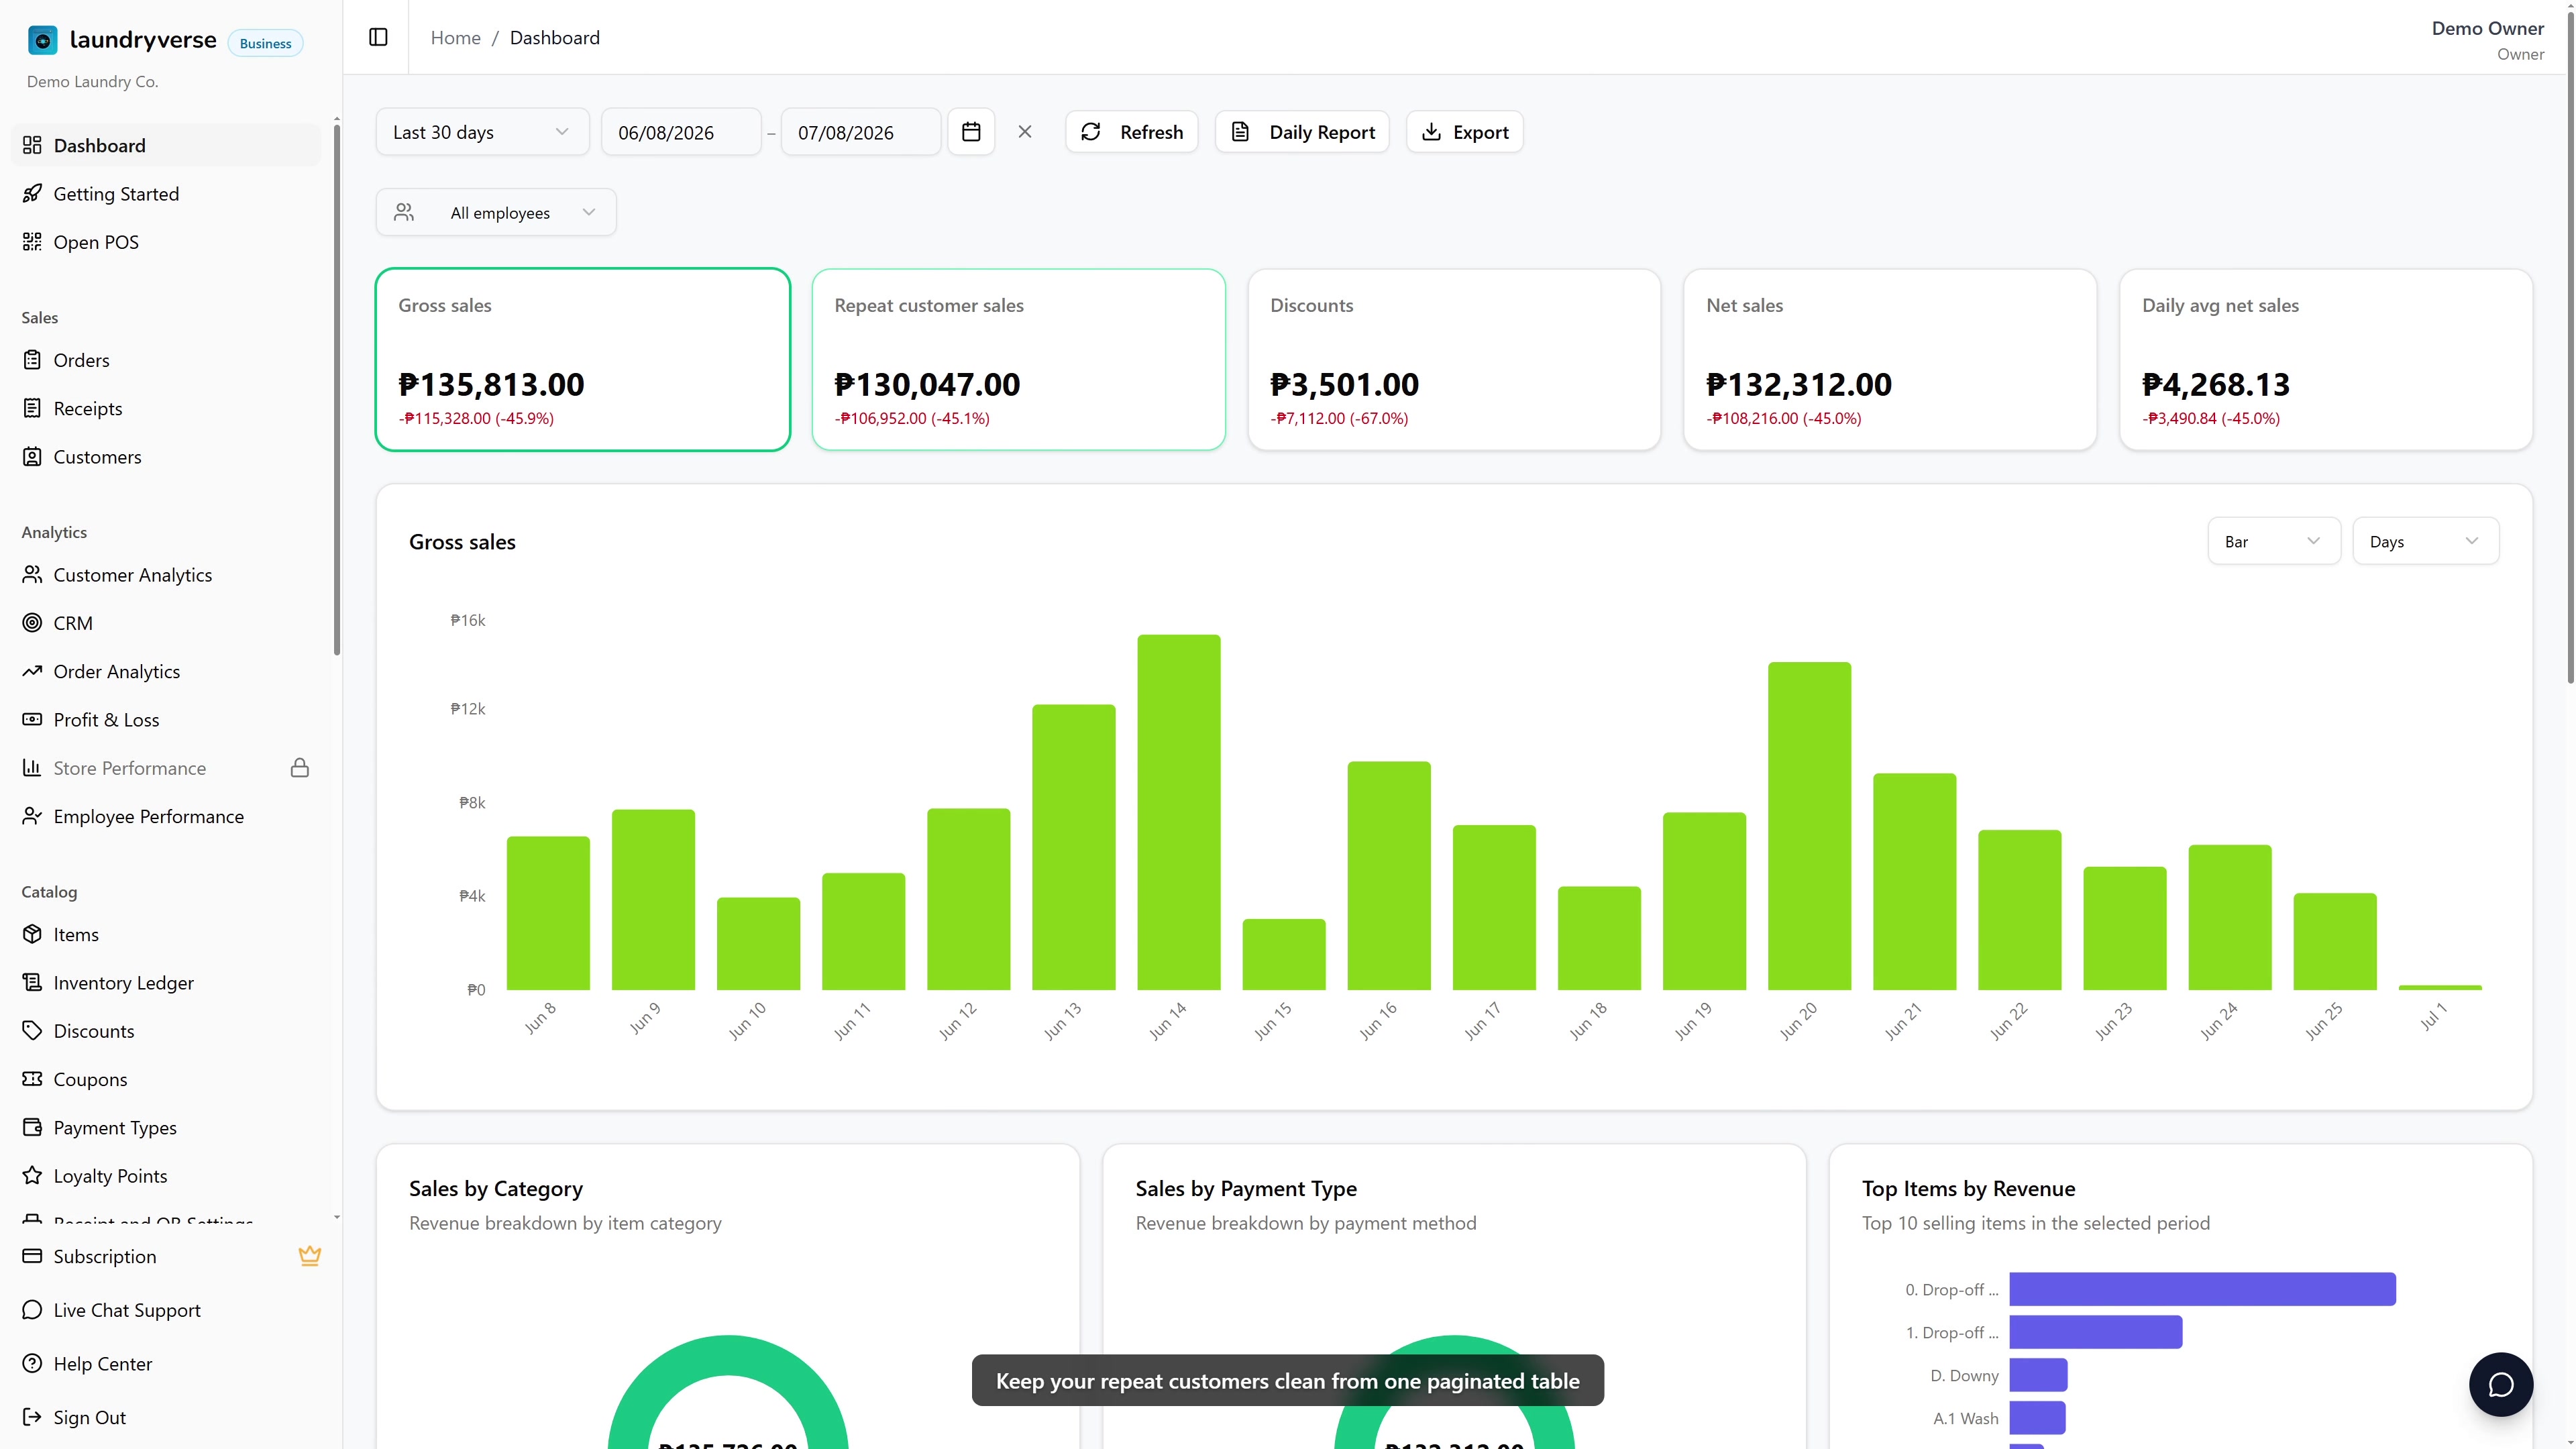2576x1449 pixels.
Task: Go to Home breadcrumb link
Action: click(x=455, y=37)
